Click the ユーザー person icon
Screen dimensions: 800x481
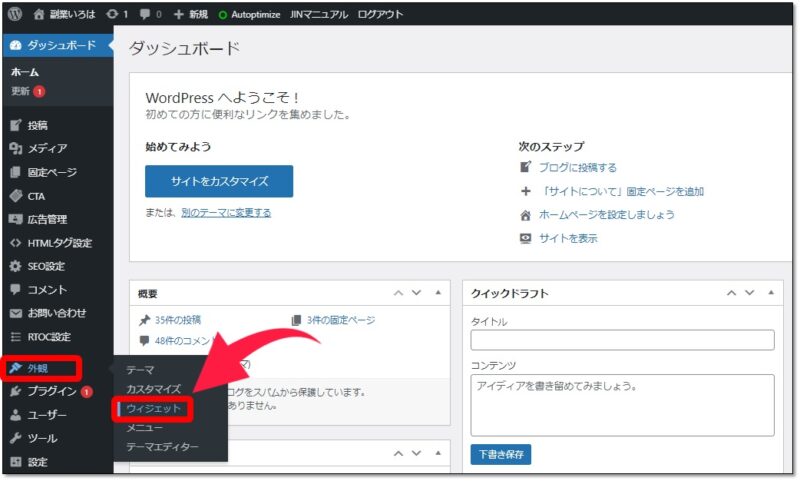(x=16, y=415)
